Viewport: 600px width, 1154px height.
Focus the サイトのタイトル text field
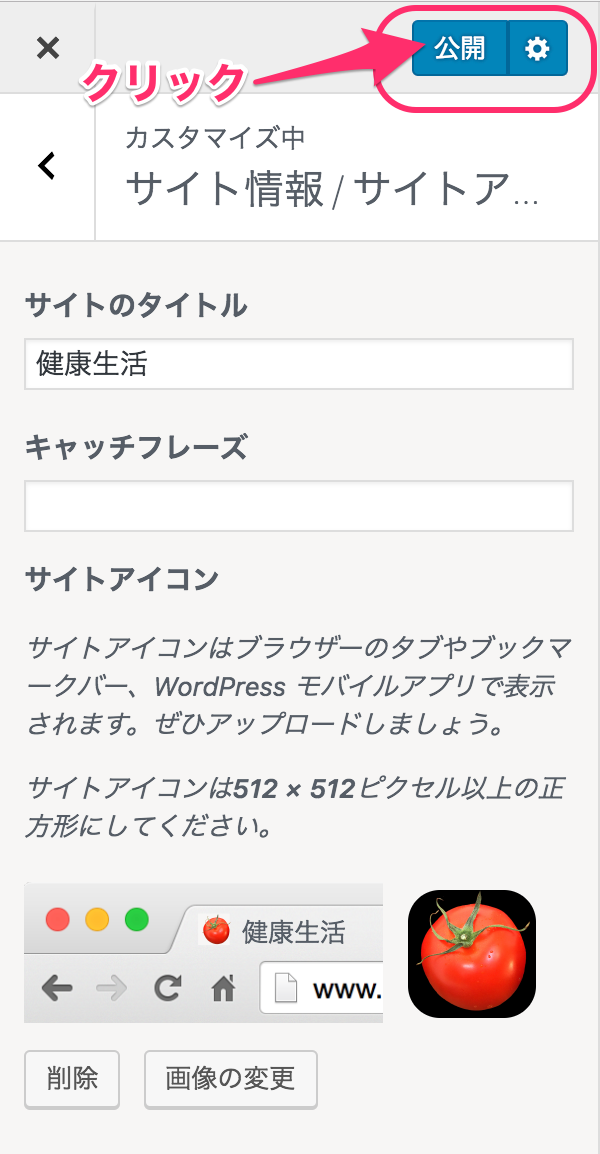pos(298,363)
